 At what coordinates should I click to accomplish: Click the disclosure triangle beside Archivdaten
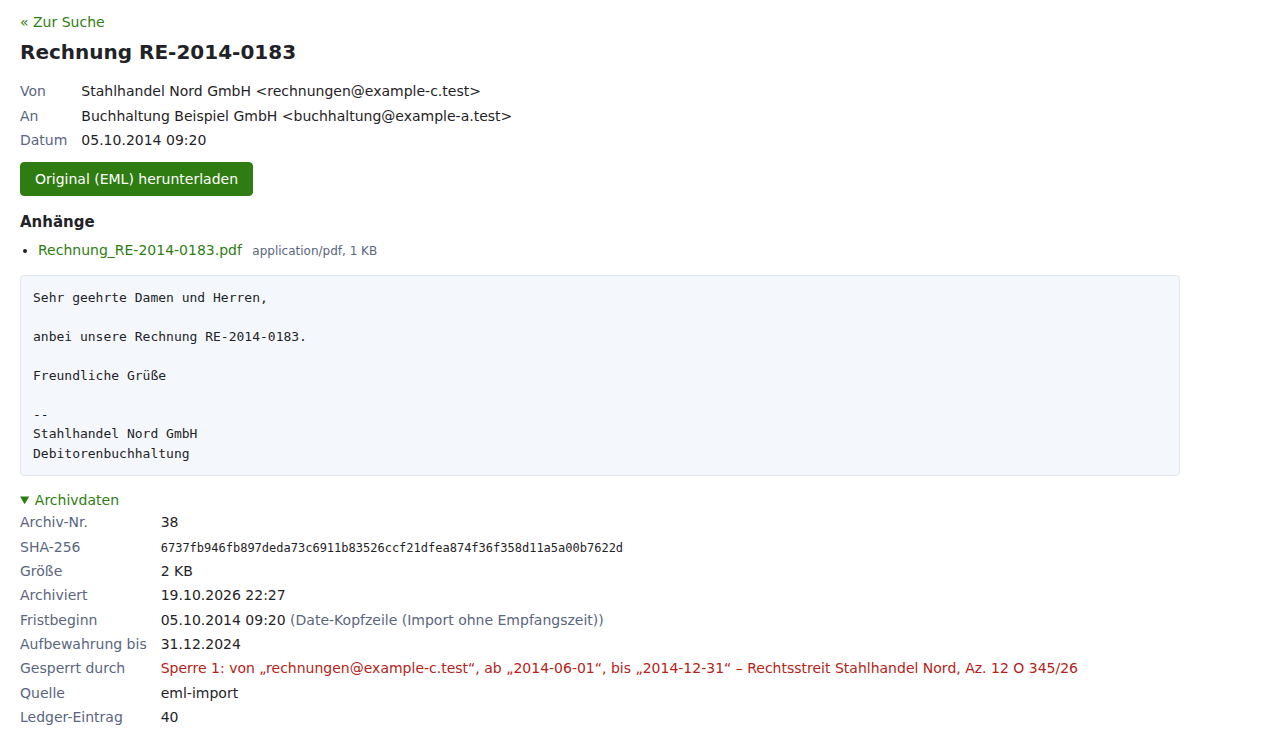tap(25, 500)
